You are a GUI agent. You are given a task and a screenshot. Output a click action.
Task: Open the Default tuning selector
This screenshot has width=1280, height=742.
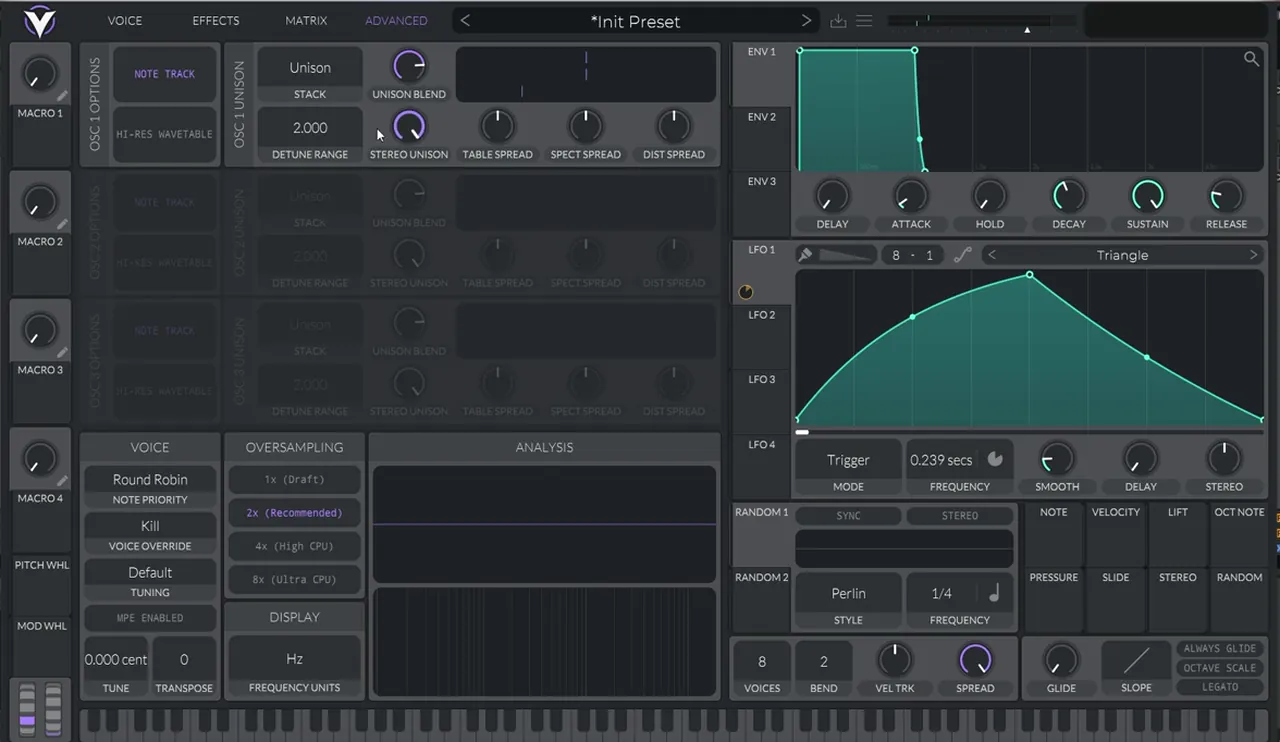tap(150, 573)
